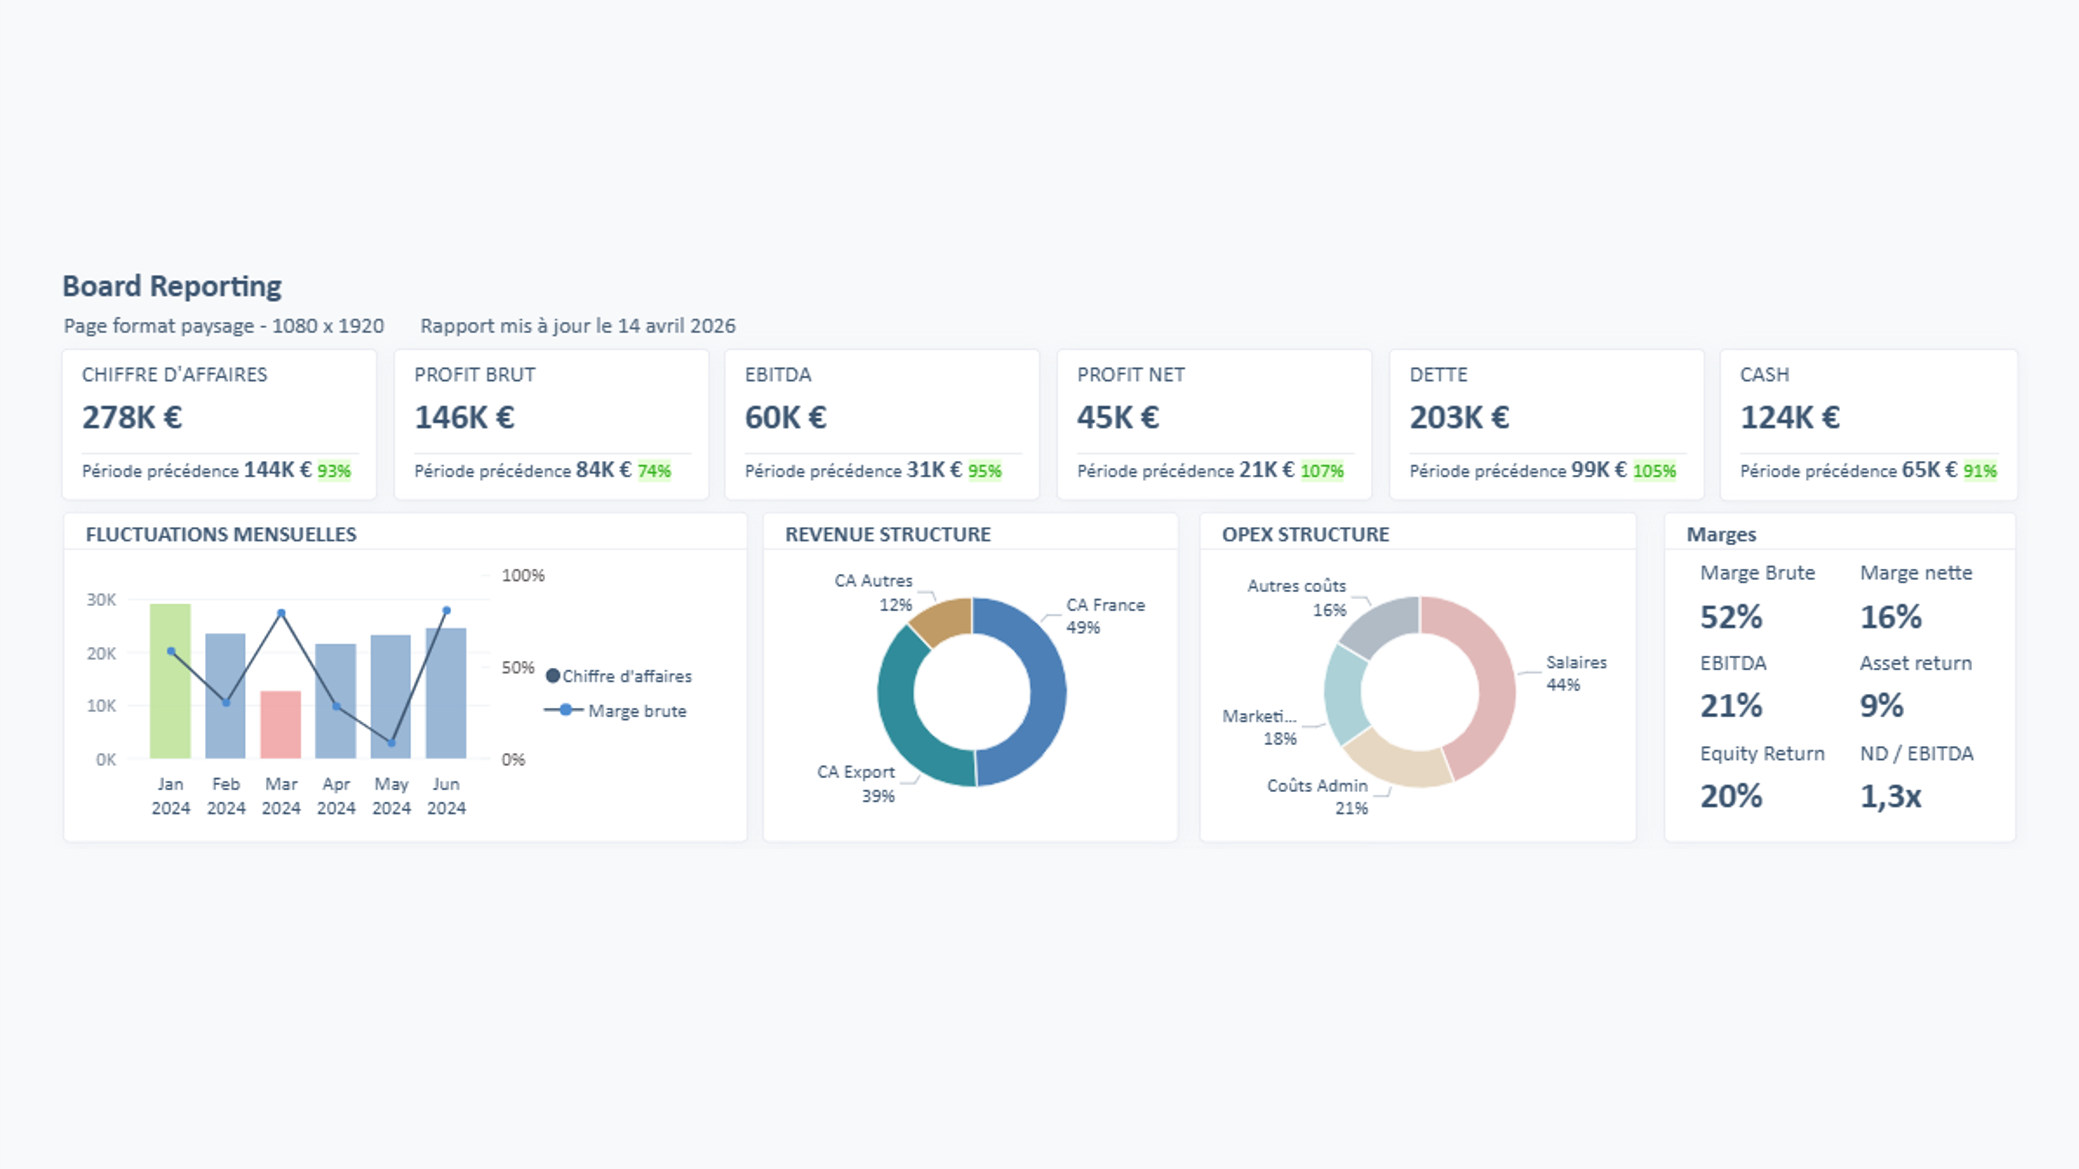Open the Chiffre d'affaires KPI card
The height and width of the screenshot is (1169, 2079).
(219, 424)
